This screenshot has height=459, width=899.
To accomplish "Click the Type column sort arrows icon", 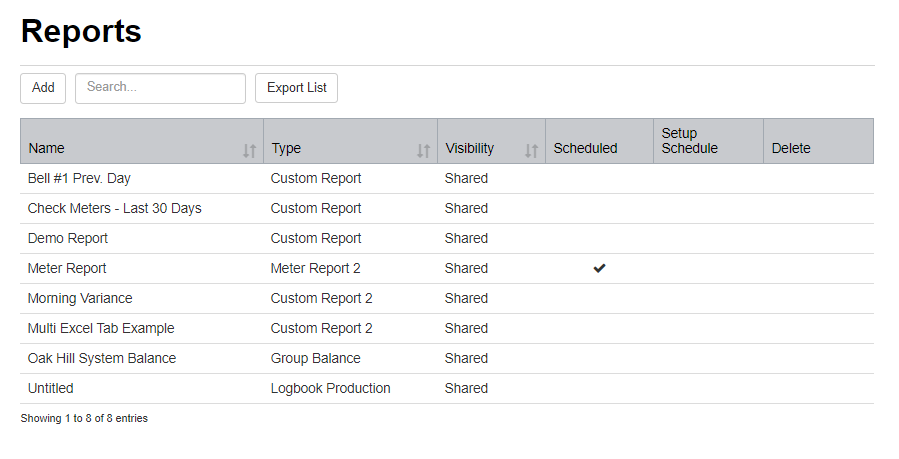I will [423, 150].
